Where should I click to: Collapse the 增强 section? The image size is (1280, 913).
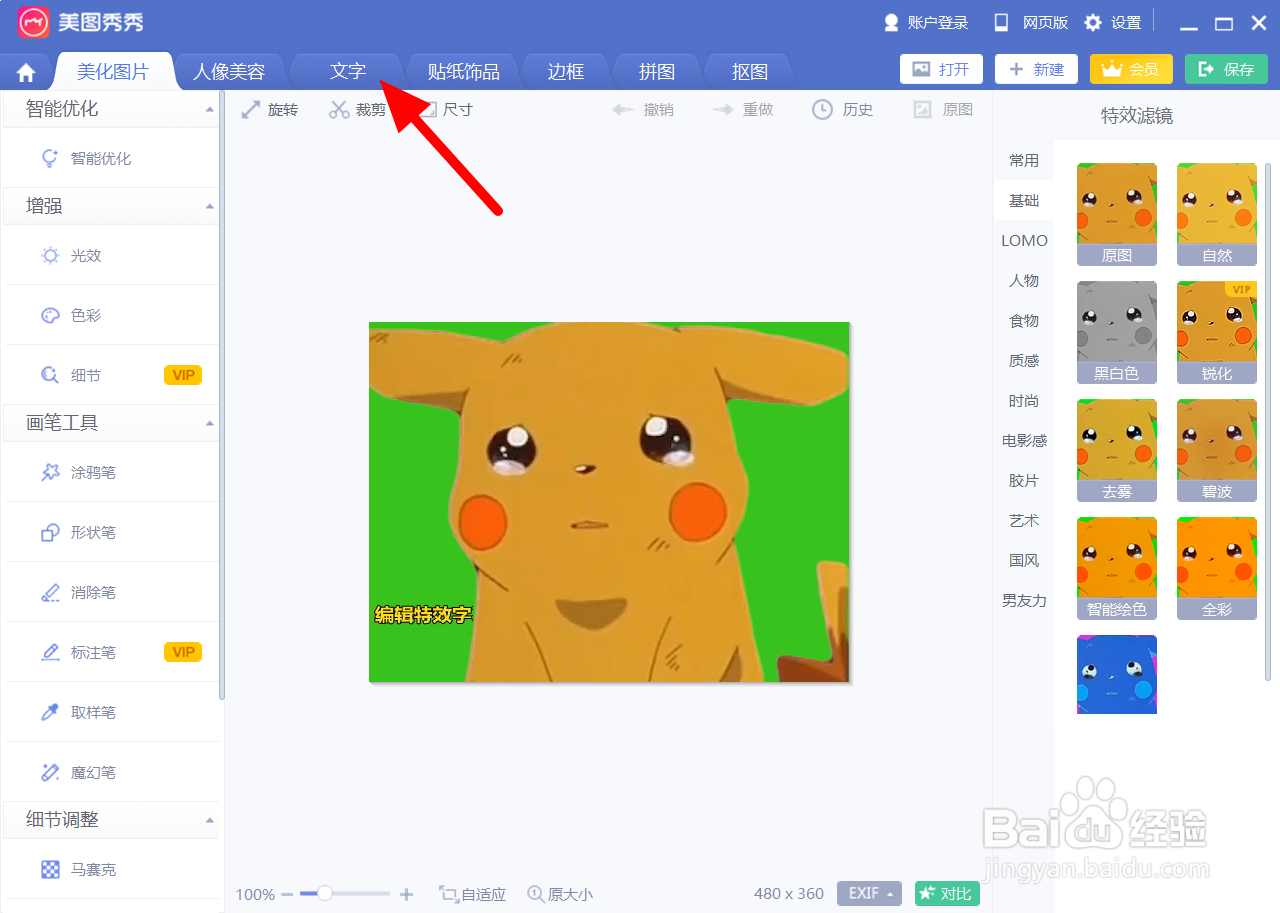pyautogui.click(x=209, y=206)
